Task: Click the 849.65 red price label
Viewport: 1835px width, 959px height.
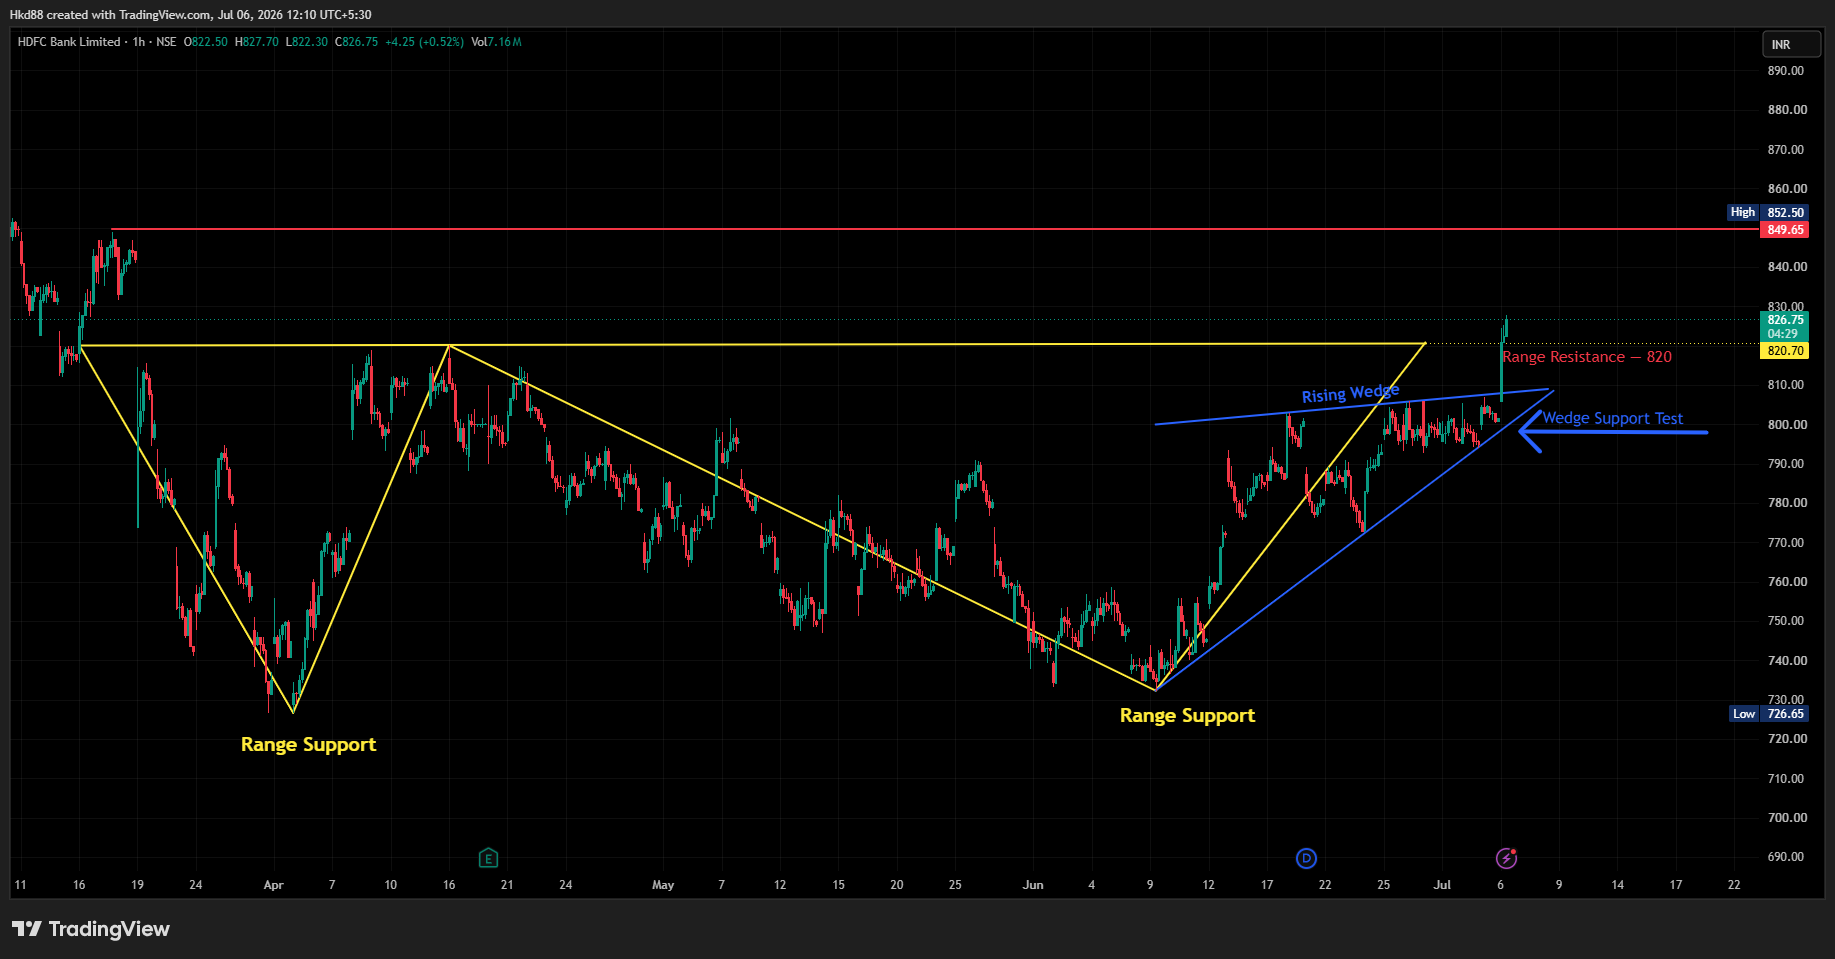Action: click(x=1785, y=230)
